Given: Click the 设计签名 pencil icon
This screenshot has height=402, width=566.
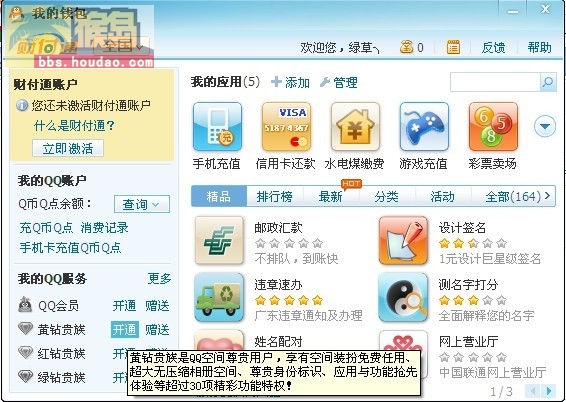Looking at the screenshot, I should click(x=403, y=240).
